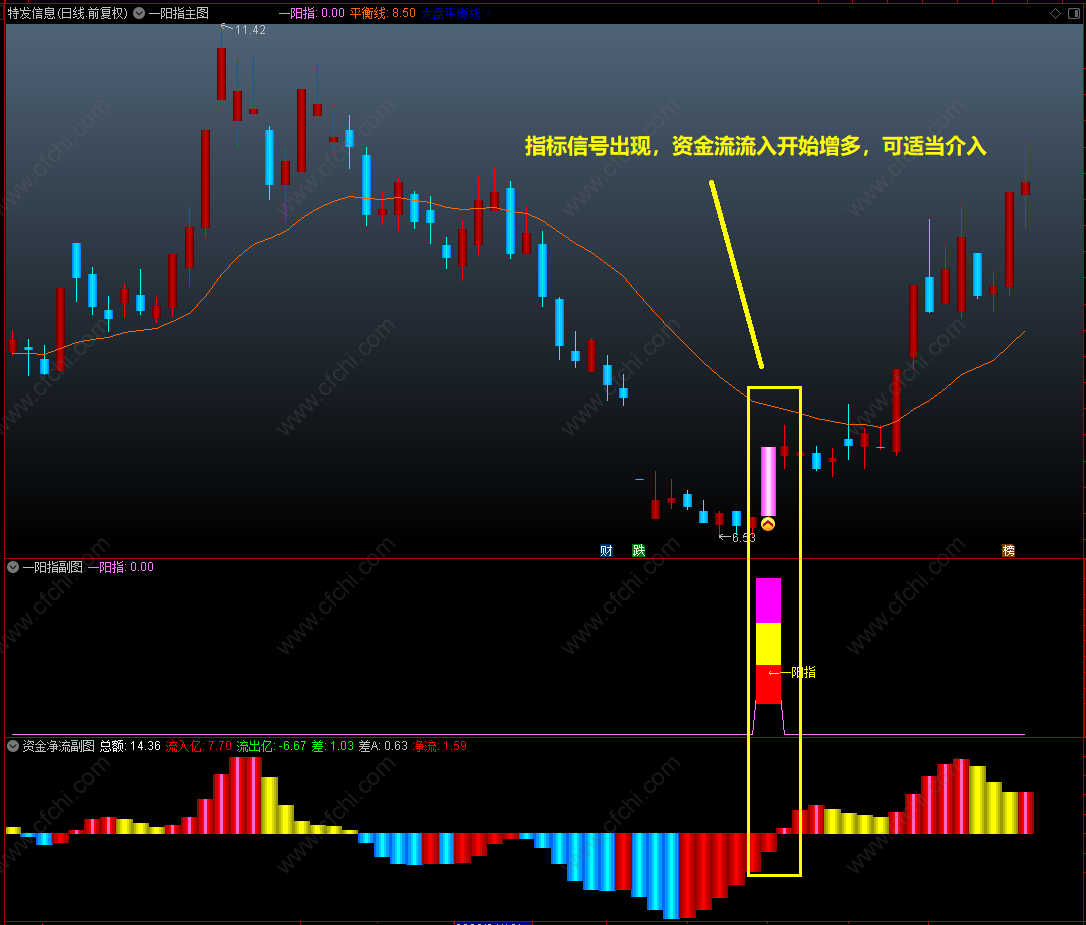The width and height of the screenshot is (1086, 925).
Task: Click the 一阳指: 0.00 value in main chart header
Action: click(x=311, y=13)
